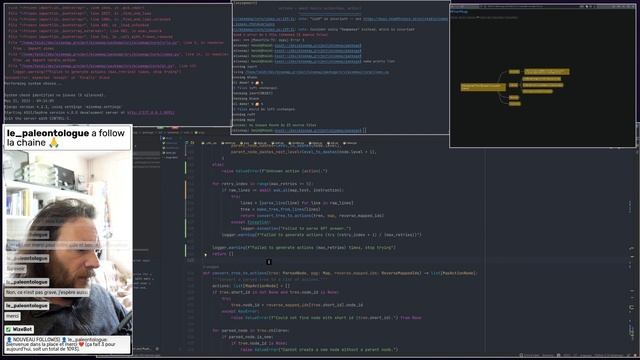Click the WizeBot username badge

pos(19,329)
